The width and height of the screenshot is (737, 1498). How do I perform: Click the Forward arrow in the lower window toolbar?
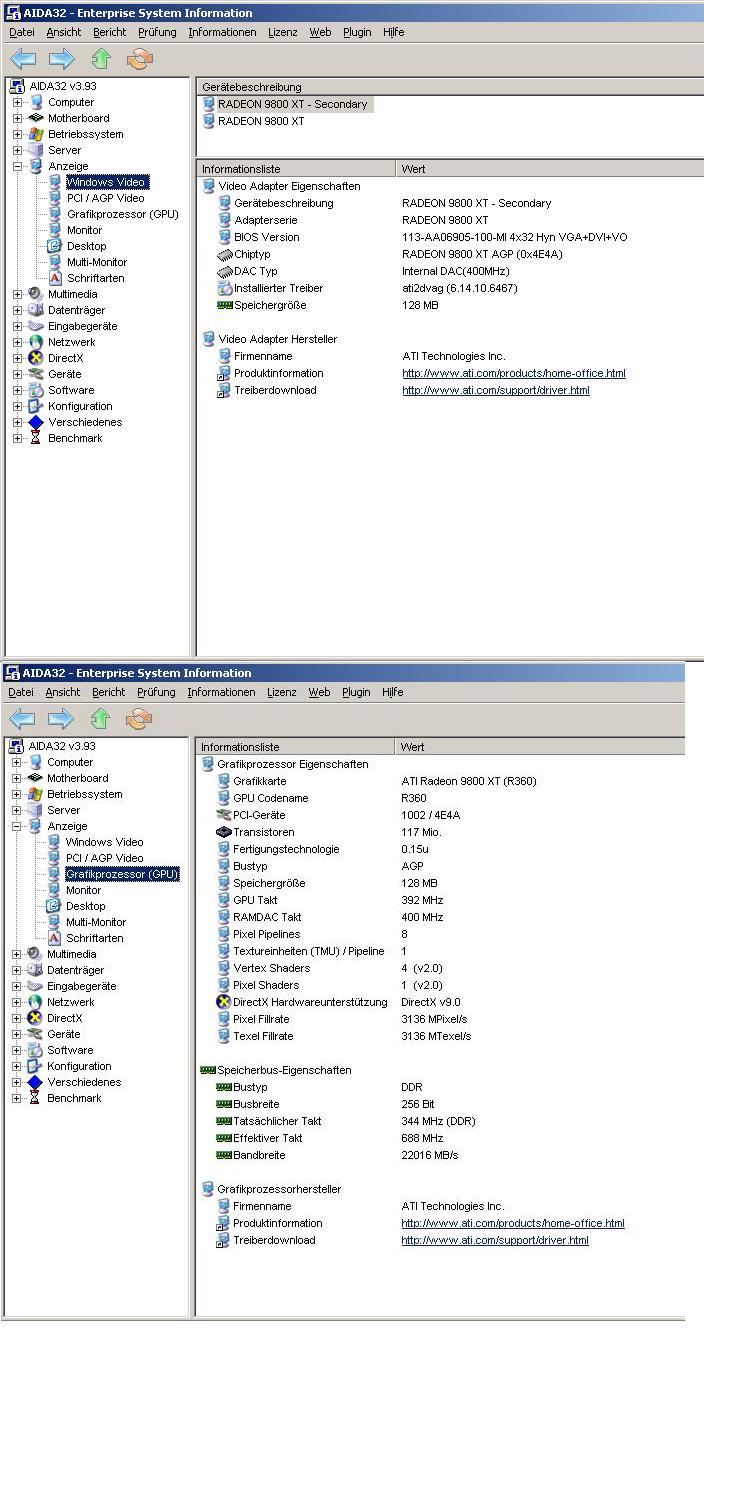pyautogui.click(x=61, y=719)
